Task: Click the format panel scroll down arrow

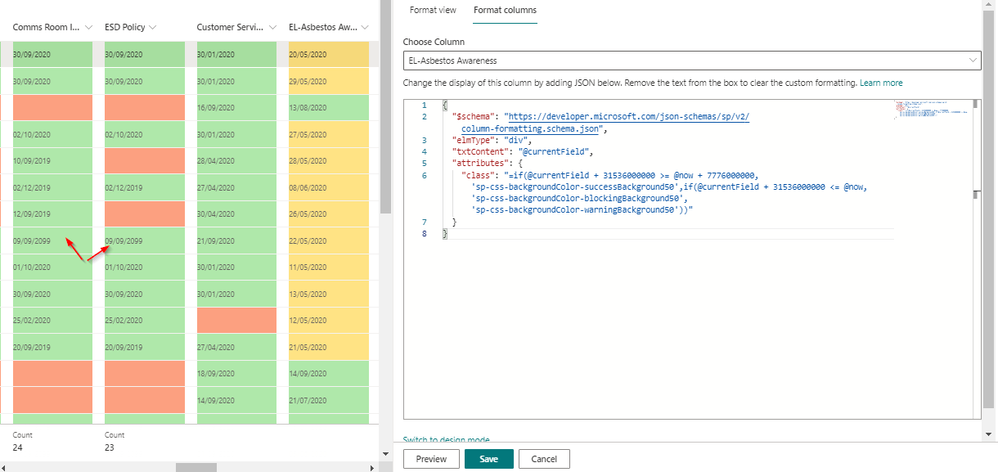Action: point(988,434)
